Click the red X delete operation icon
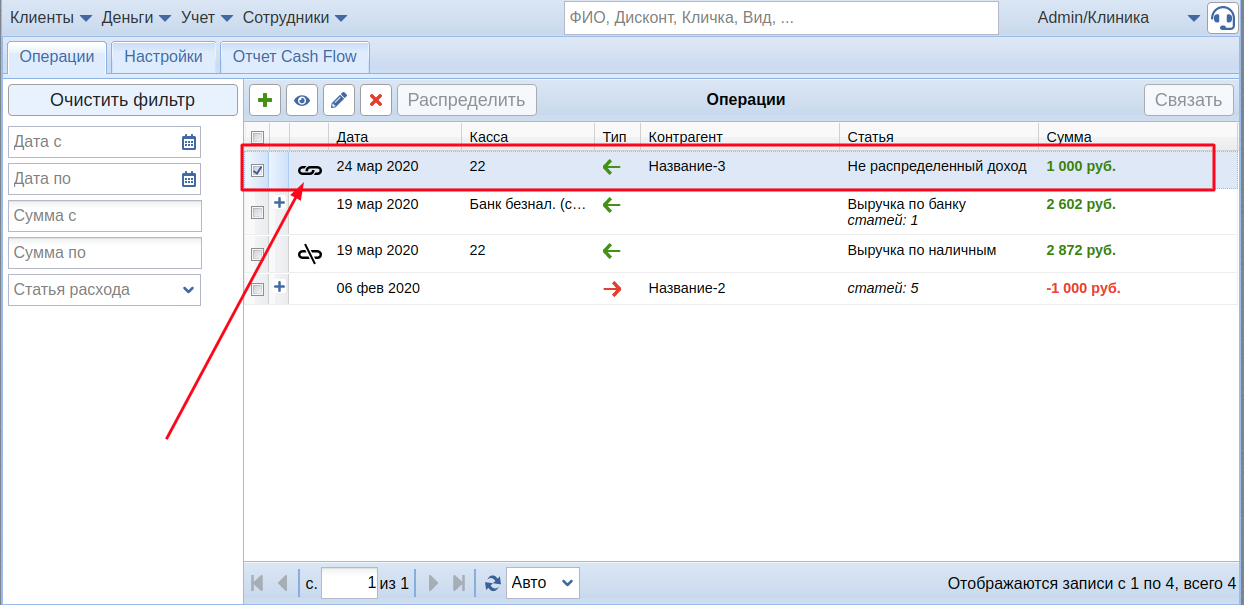This screenshot has width=1244, height=605. tap(376, 100)
